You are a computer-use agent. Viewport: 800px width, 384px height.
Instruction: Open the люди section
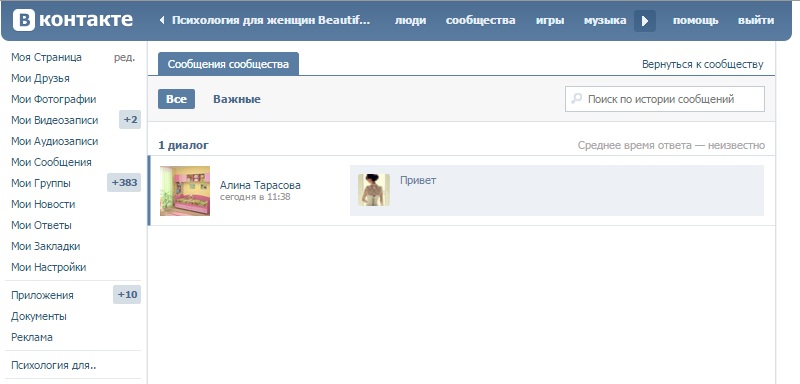(411, 20)
